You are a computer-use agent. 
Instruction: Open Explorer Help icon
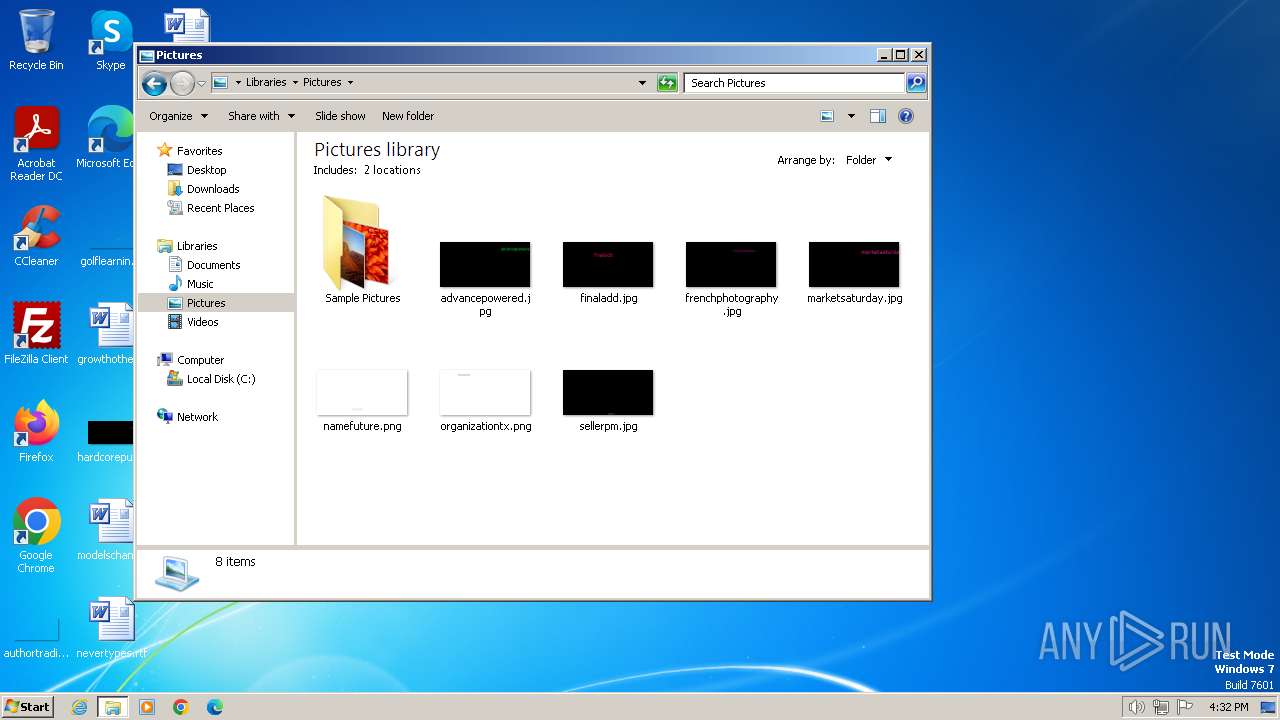click(906, 116)
